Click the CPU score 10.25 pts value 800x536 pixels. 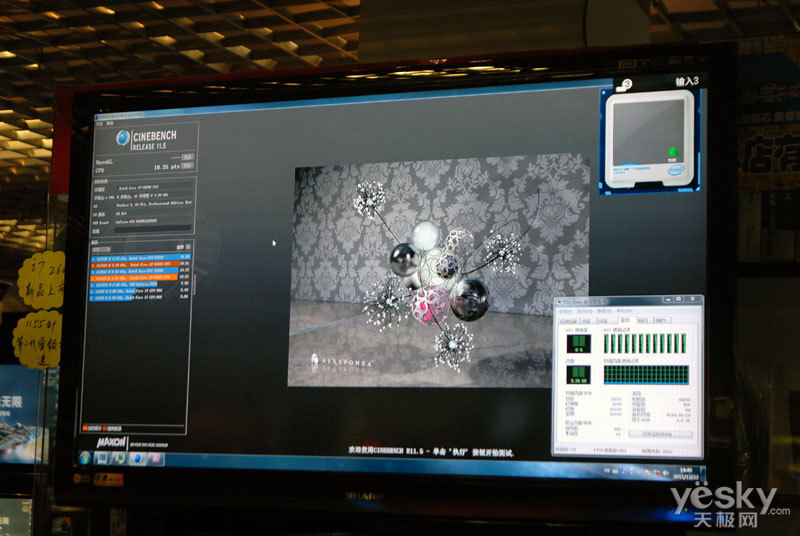(166, 167)
